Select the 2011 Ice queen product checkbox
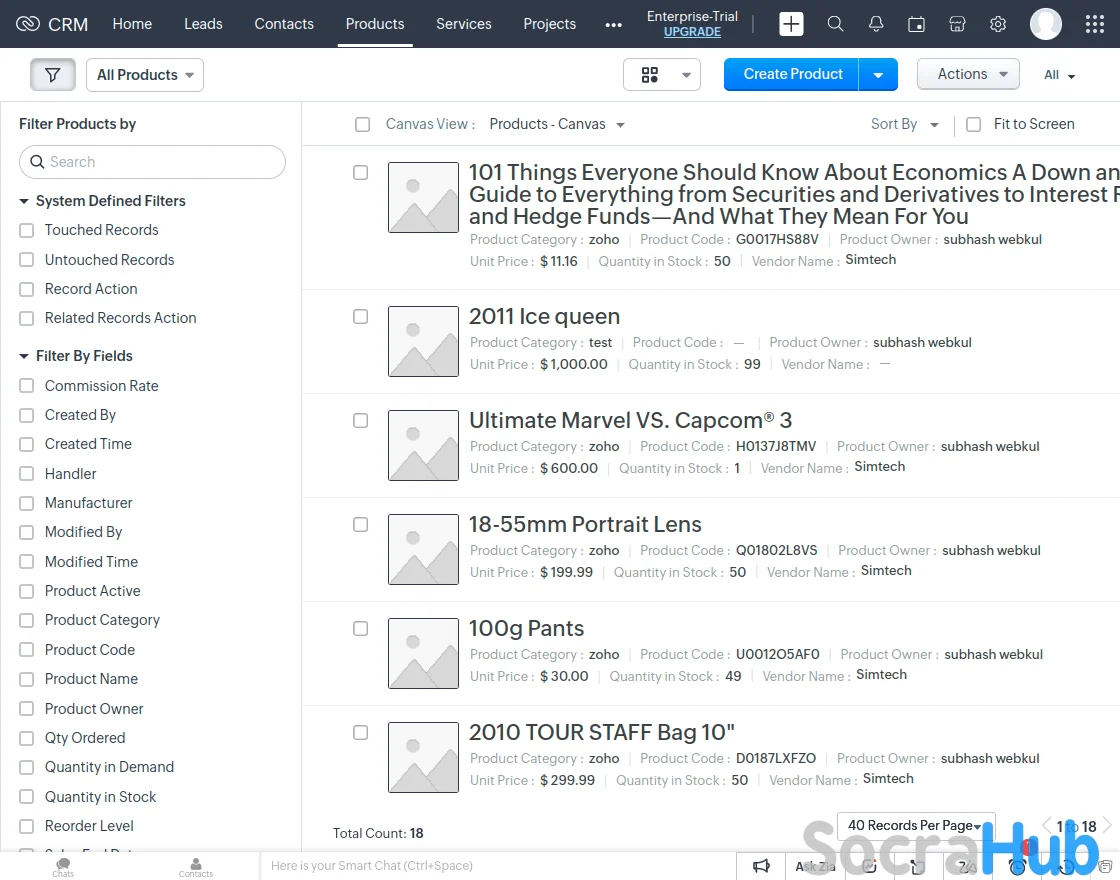Viewport: 1120px width, 880px height. pyautogui.click(x=360, y=317)
